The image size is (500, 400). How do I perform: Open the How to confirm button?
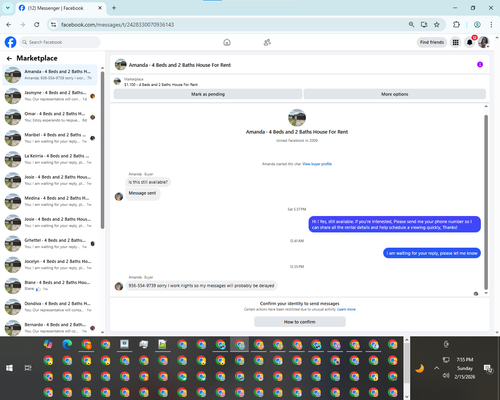[x=300, y=322]
